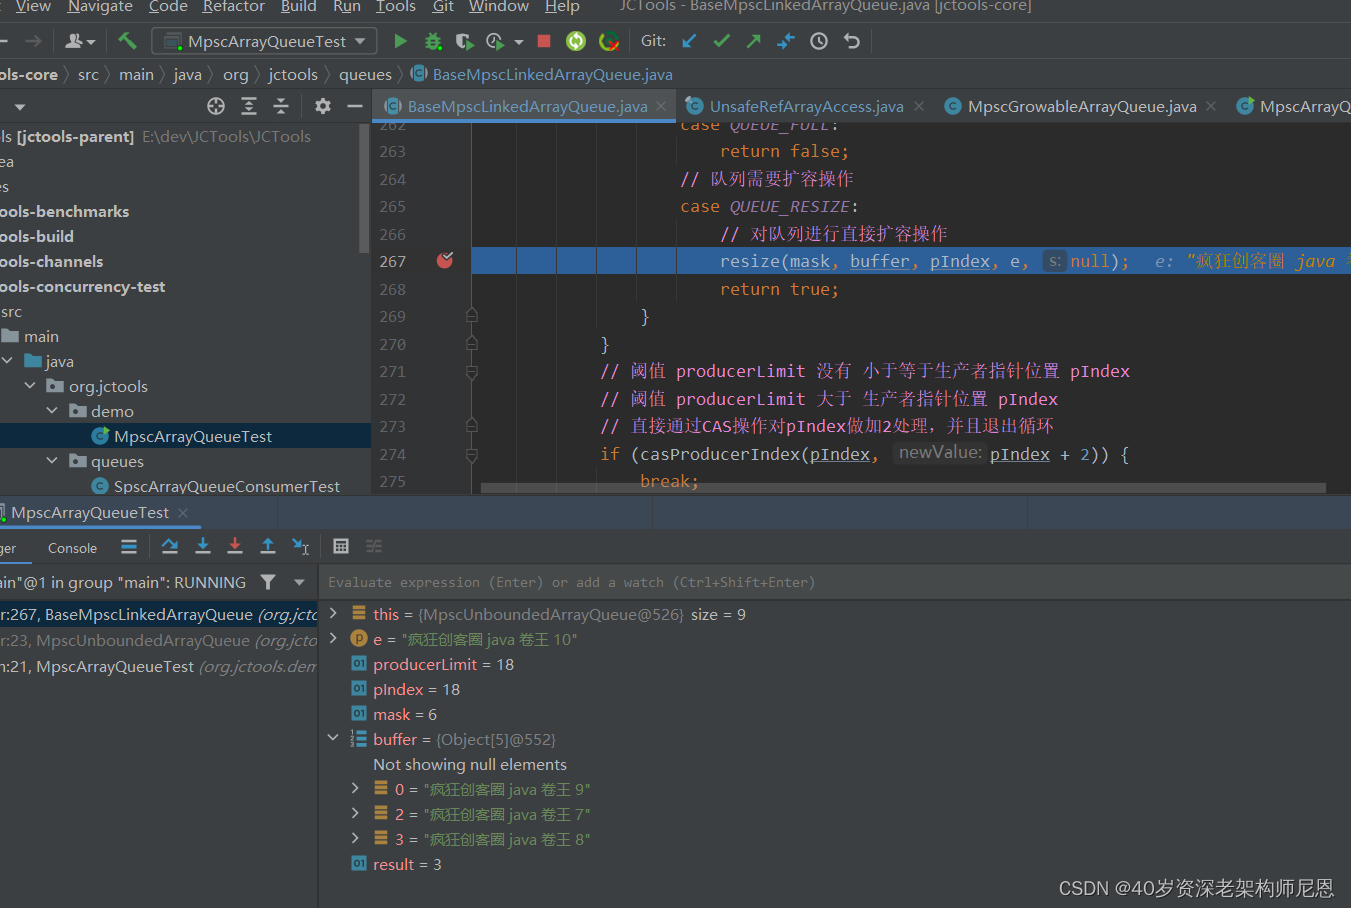Commit changes with green checkmark icon
The image size is (1351, 908).
[722, 41]
